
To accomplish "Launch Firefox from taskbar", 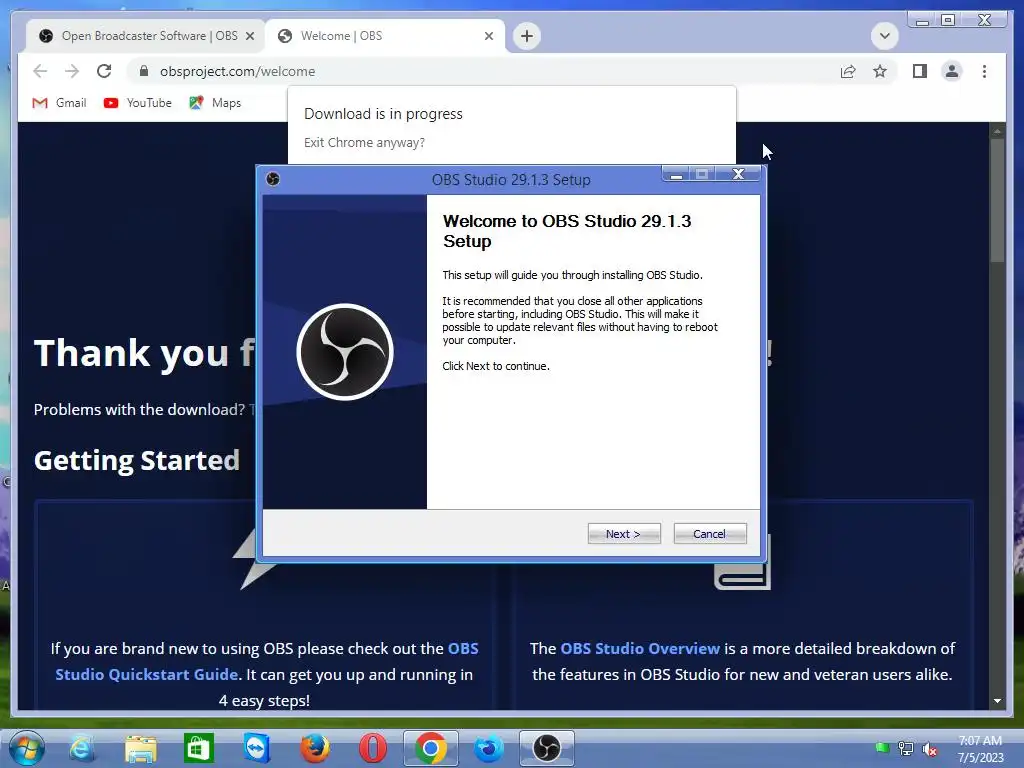I will [x=315, y=748].
